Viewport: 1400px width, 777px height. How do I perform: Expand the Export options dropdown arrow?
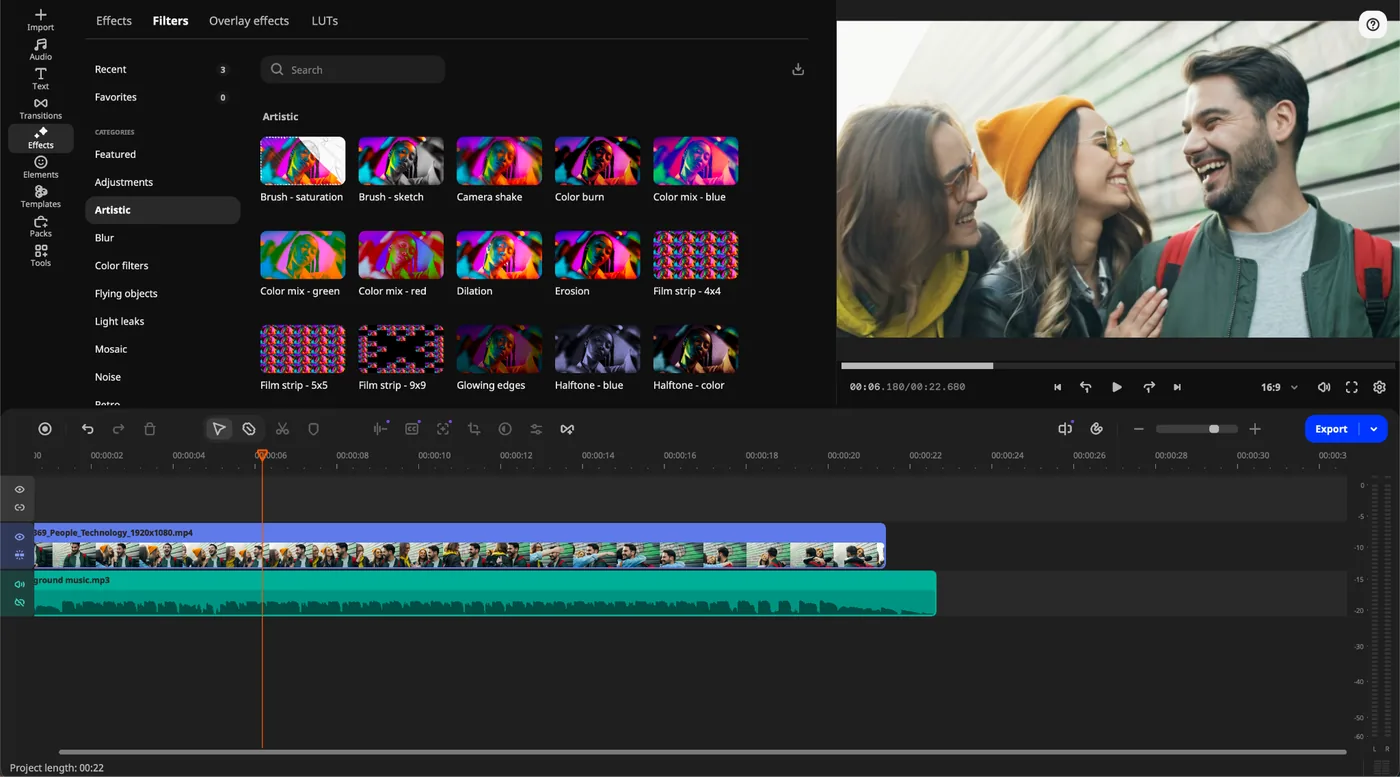(x=1374, y=429)
